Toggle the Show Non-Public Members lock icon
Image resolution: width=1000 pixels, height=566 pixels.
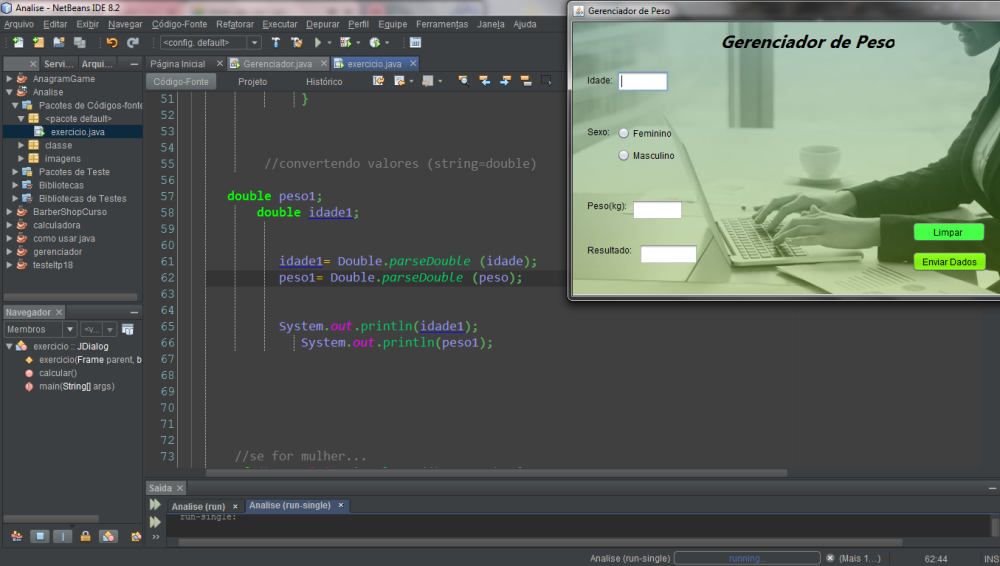click(85, 537)
